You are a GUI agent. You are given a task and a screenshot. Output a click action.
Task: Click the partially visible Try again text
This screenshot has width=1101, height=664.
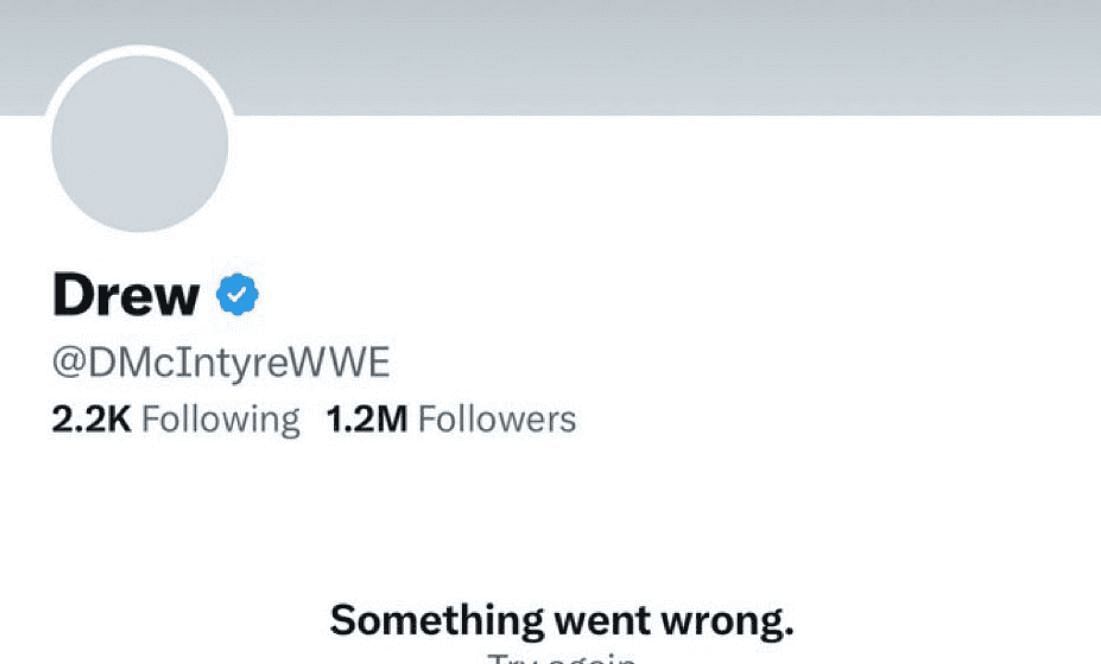tap(562, 658)
